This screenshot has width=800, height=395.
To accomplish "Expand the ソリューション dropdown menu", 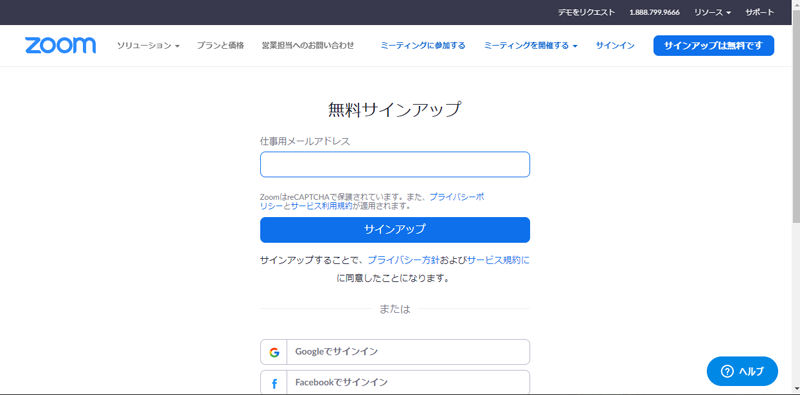I will 148,45.
